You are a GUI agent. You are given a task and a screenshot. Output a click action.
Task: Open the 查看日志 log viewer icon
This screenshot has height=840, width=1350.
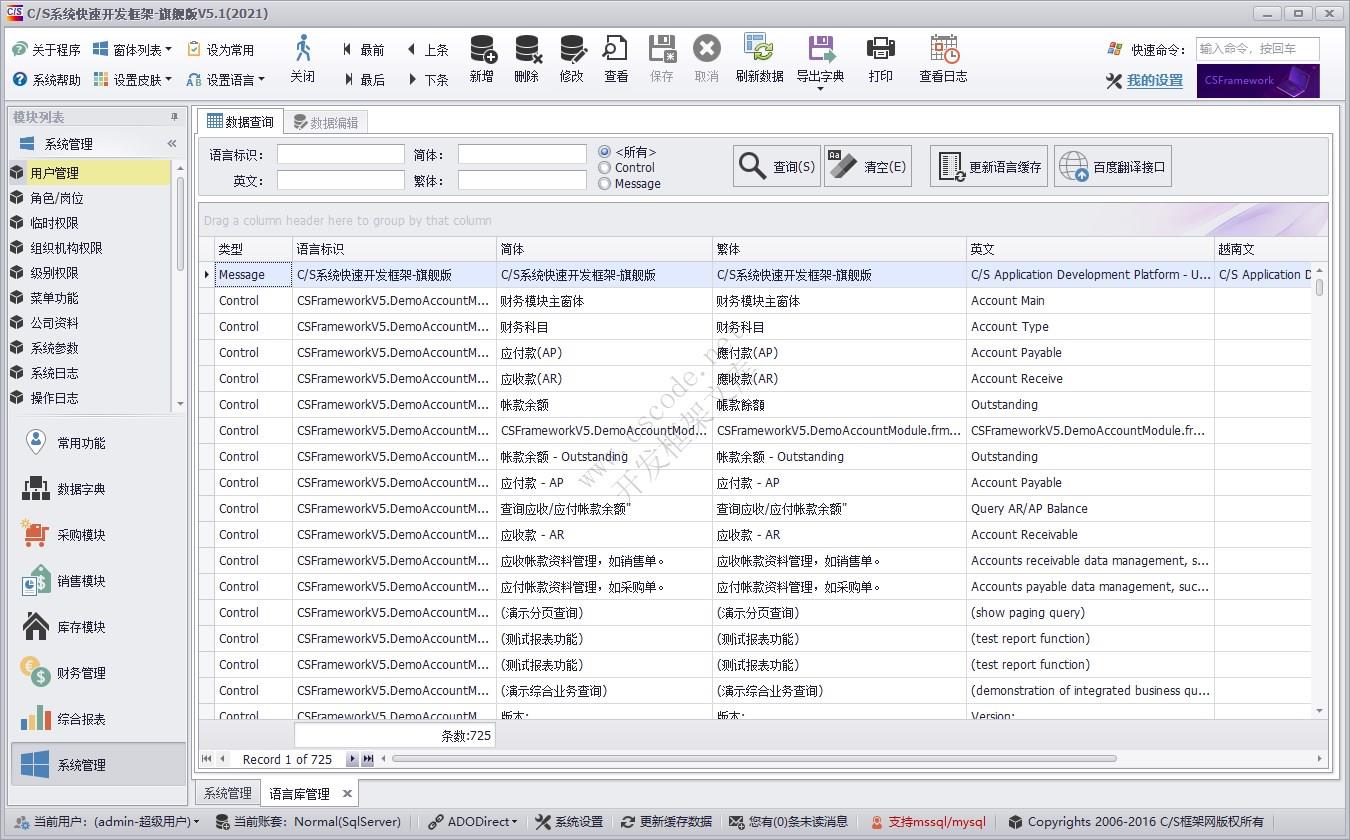(x=941, y=60)
